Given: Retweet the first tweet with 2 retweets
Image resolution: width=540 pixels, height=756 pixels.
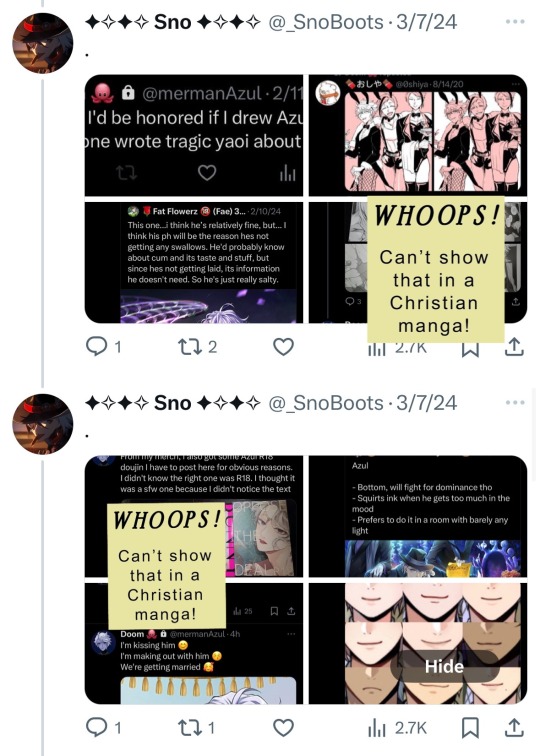Looking at the screenshot, I should click(197, 346).
